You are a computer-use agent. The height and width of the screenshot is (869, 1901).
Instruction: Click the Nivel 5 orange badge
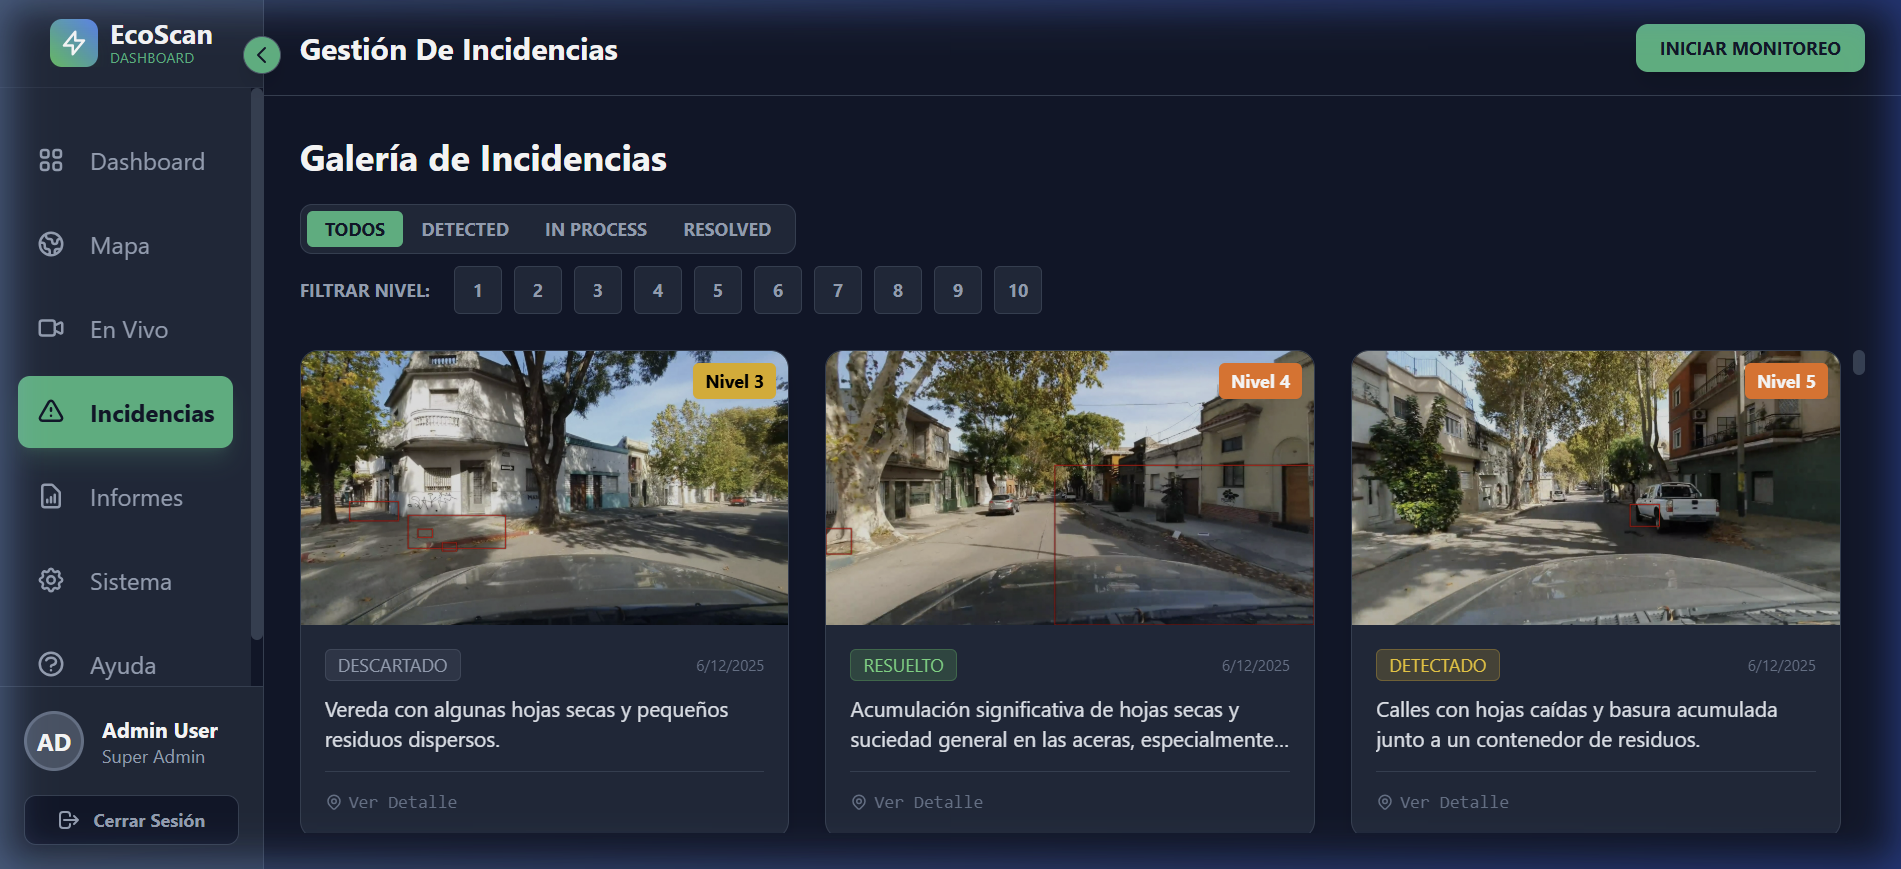click(1786, 381)
